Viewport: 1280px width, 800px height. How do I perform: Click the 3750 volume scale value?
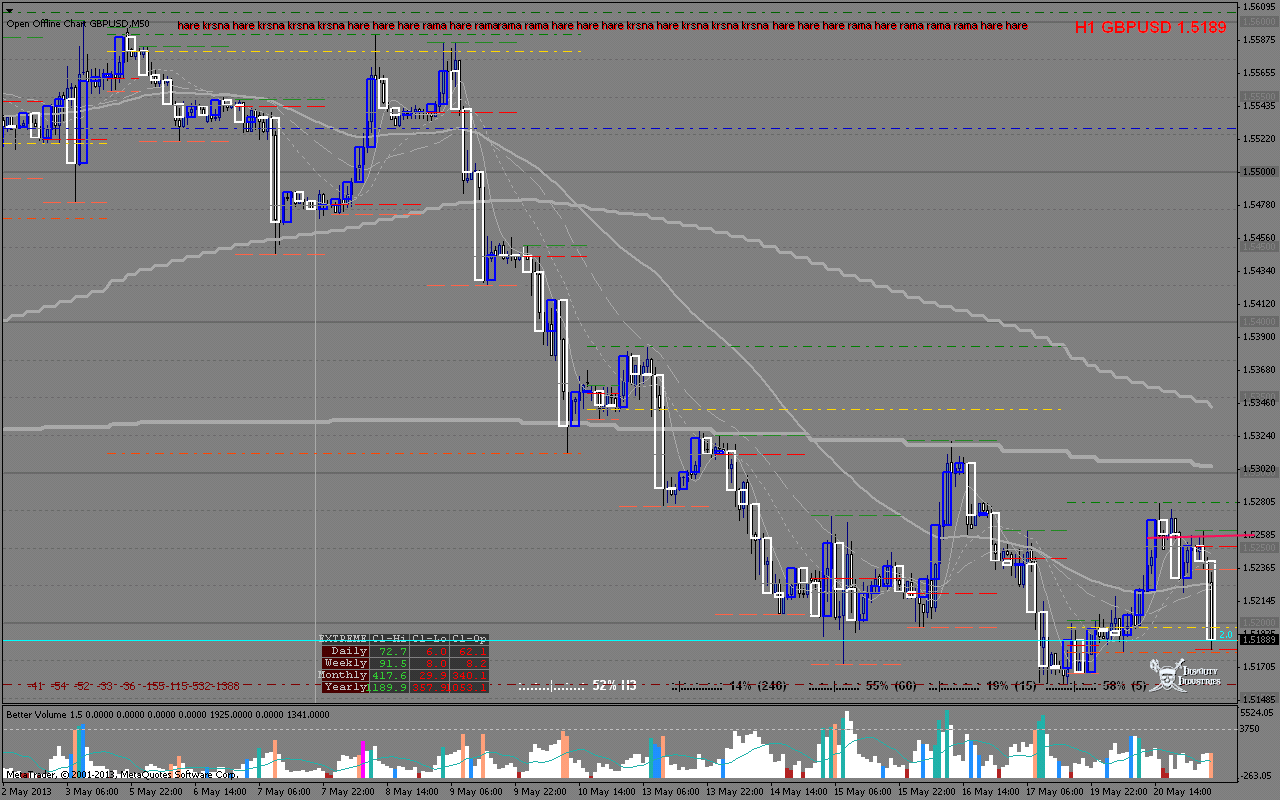pyautogui.click(x=1252, y=729)
